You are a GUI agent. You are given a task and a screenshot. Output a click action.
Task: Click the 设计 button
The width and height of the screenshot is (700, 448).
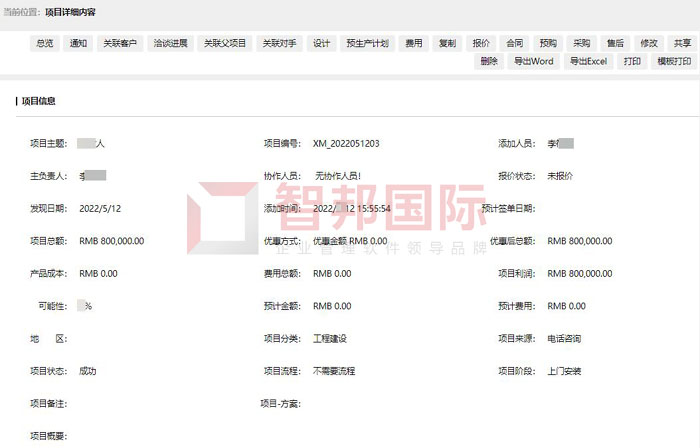(321, 44)
